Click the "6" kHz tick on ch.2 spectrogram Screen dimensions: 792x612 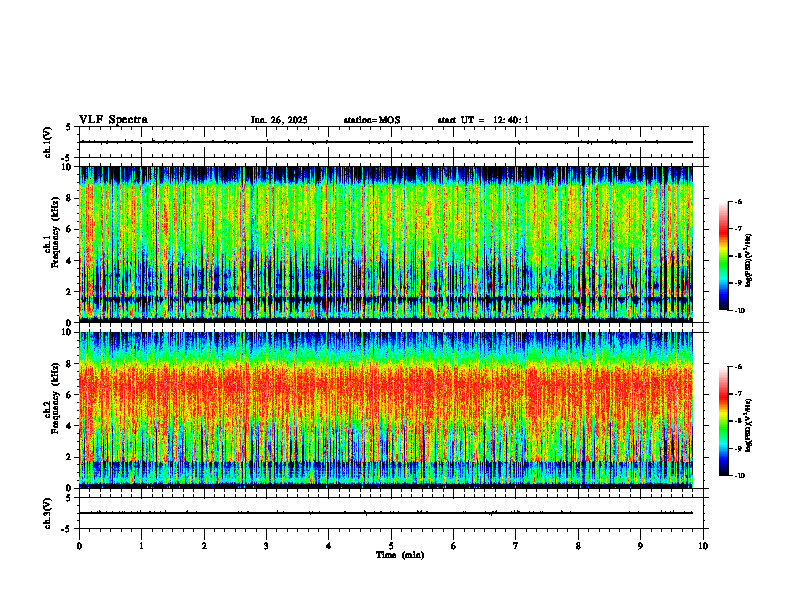pos(71,395)
